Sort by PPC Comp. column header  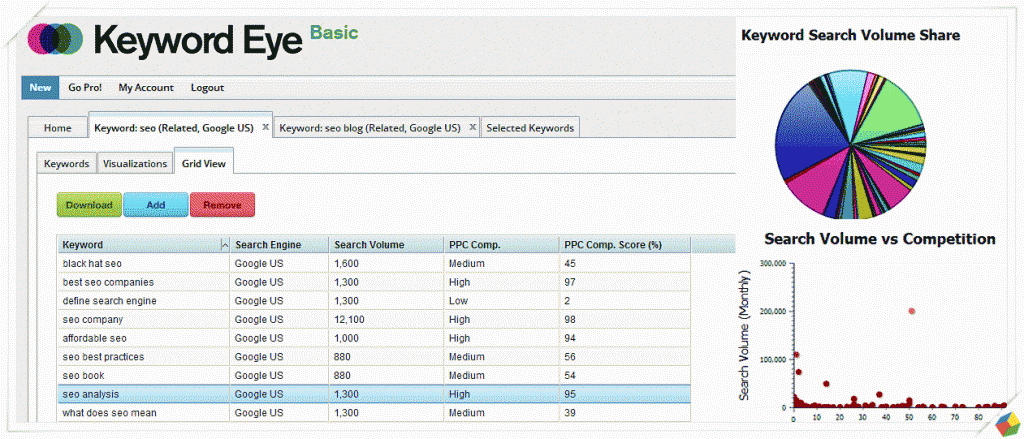pyautogui.click(x=502, y=245)
